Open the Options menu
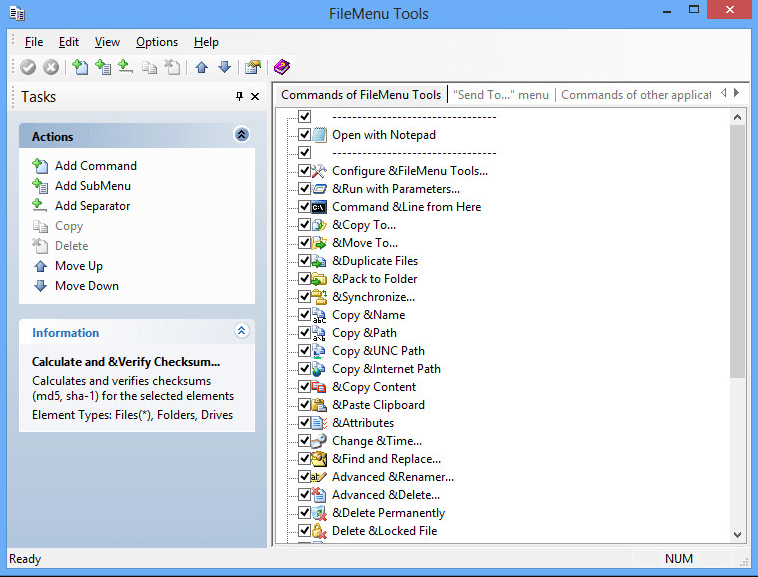Screen dimensions: 758x577 (157, 42)
